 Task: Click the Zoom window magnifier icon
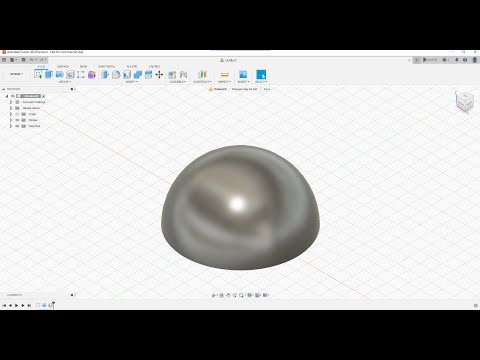241,295
